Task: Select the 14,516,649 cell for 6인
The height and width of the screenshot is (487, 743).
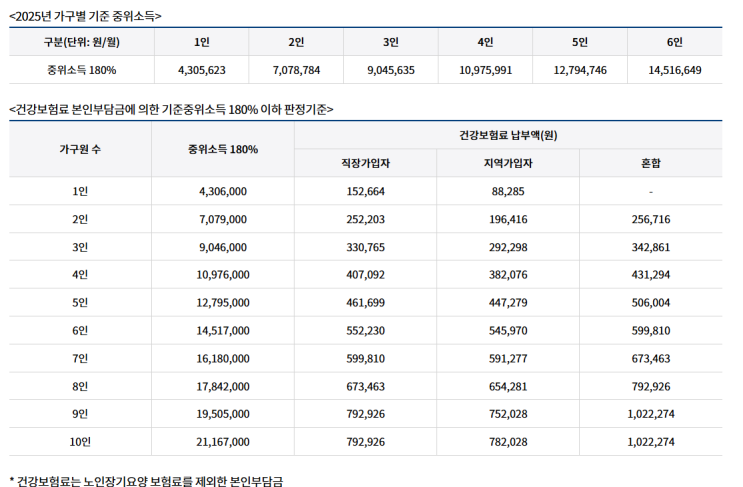Action: click(675, 70)
